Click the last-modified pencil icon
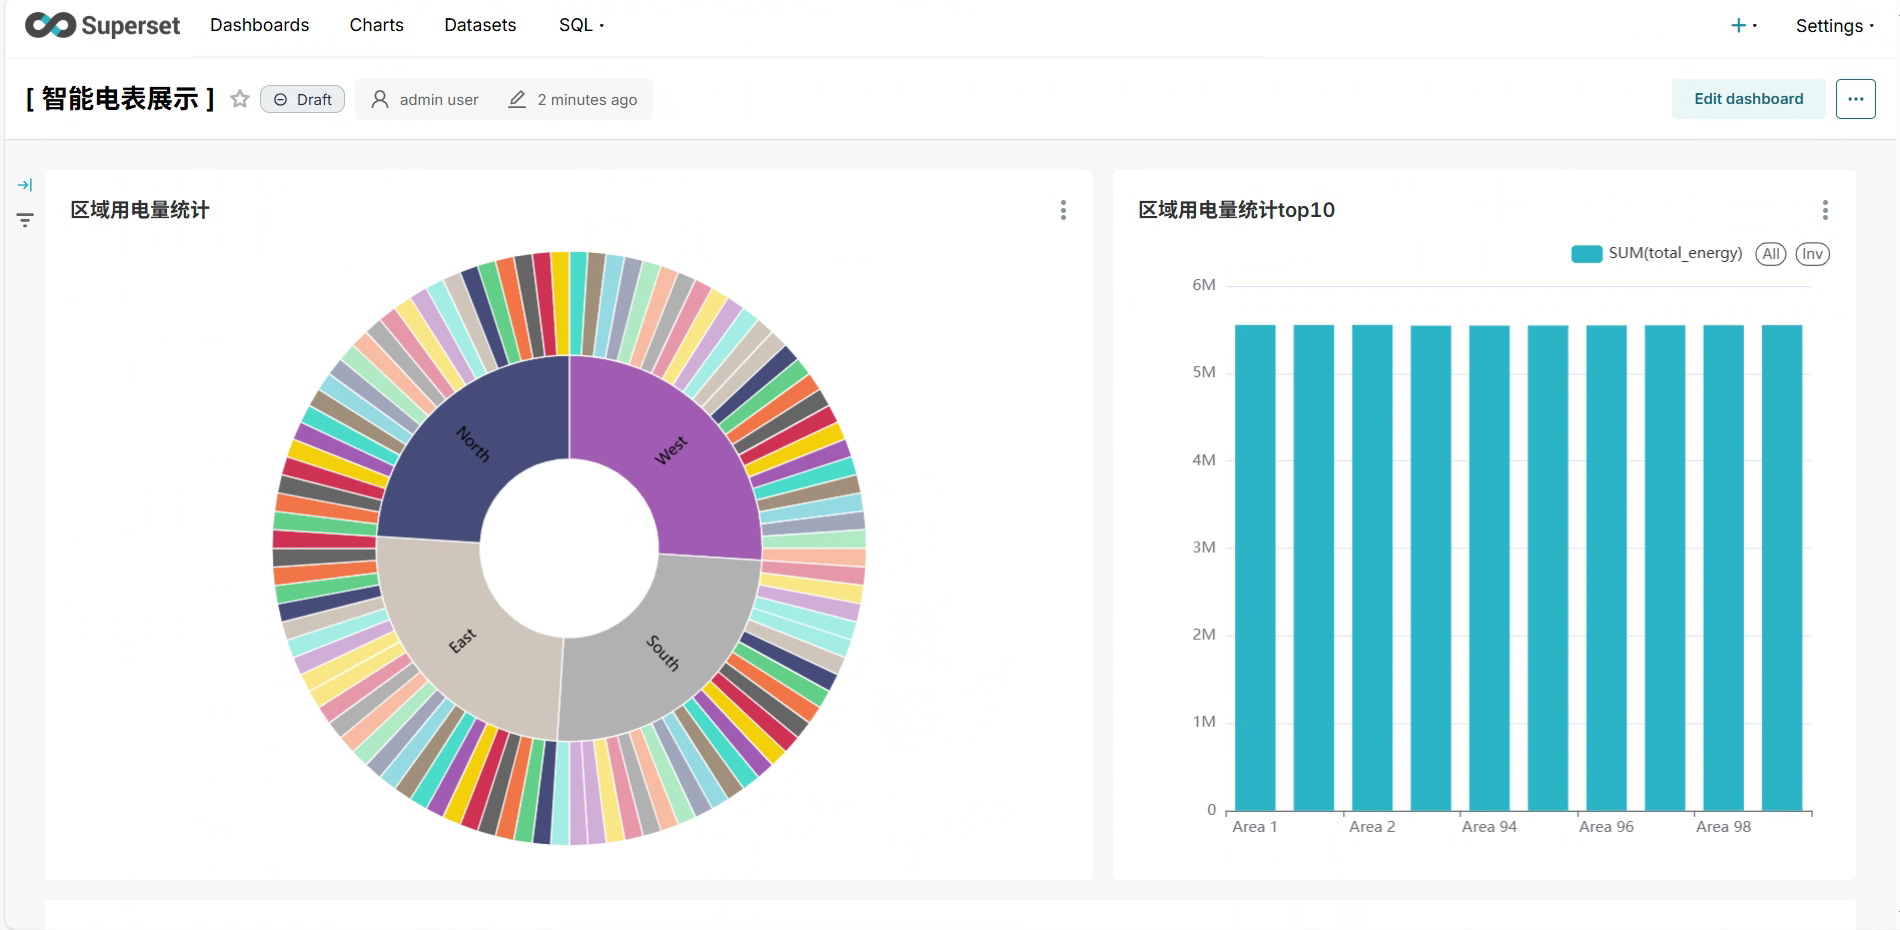This screenshot has width=1900, height=930. [x=517, y=99]
